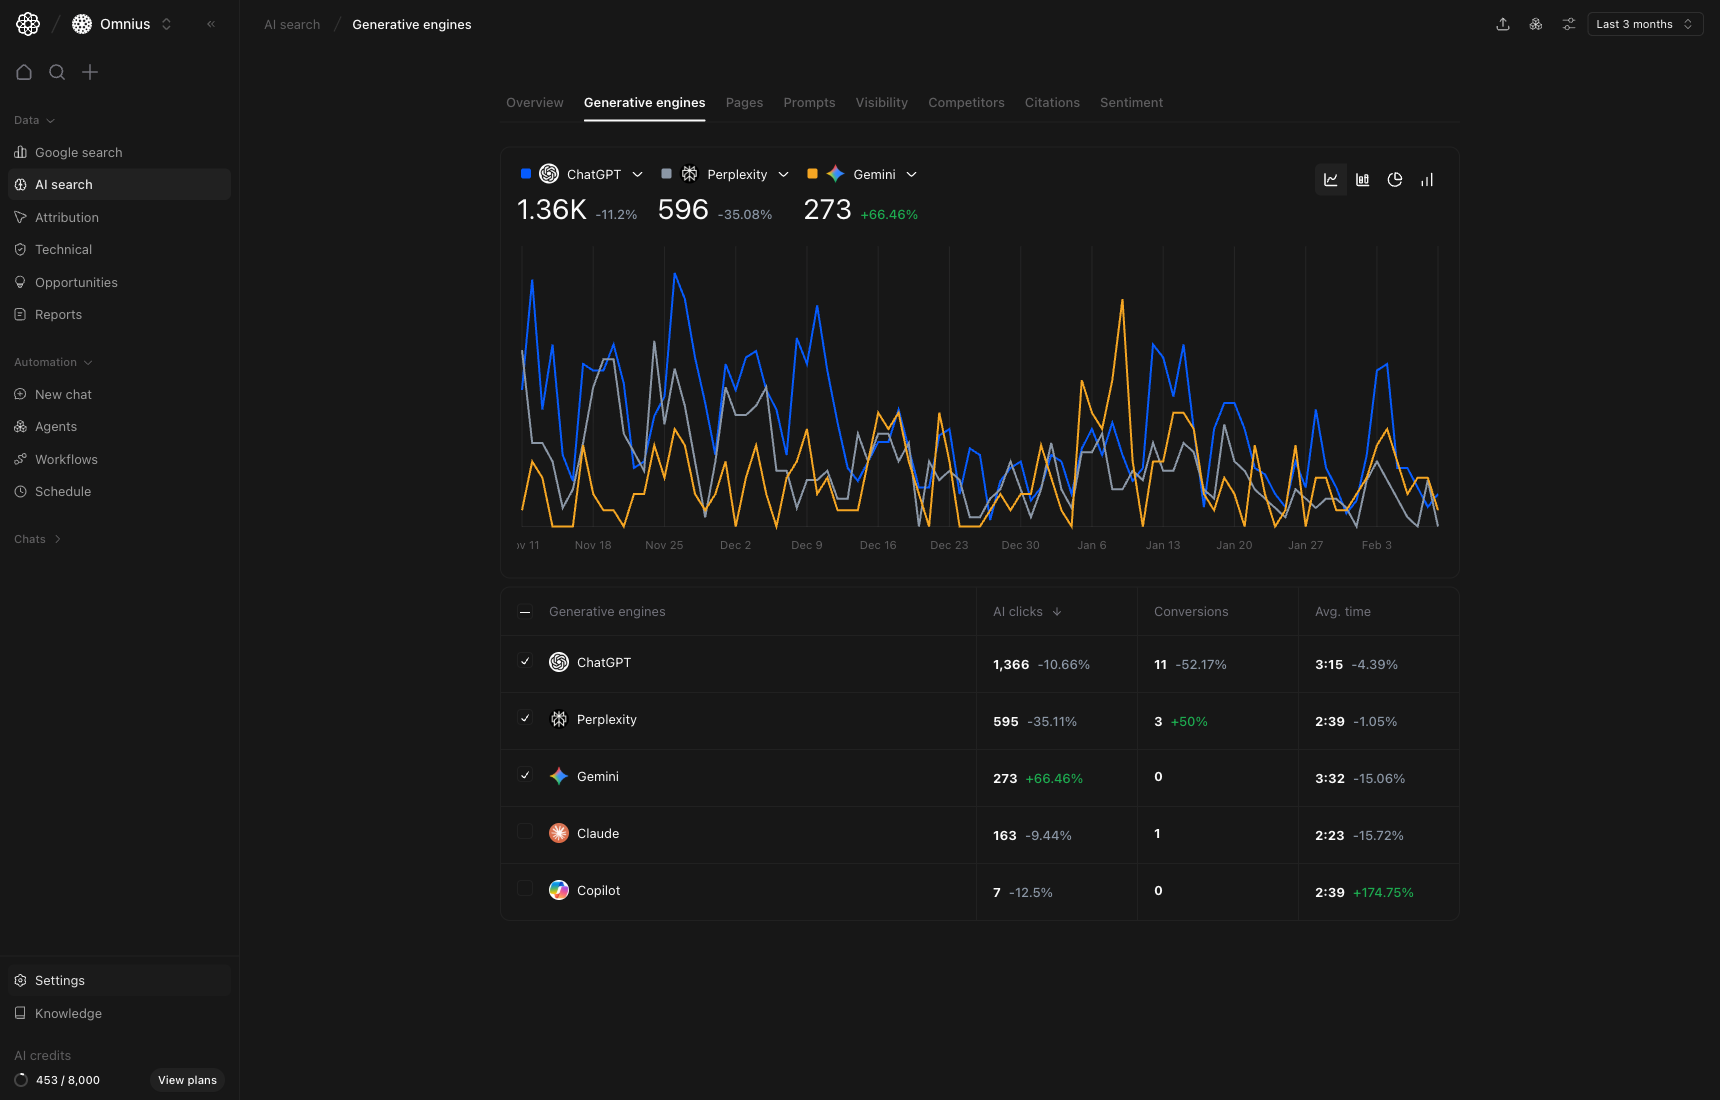This screenshot has height=1100, width=1720.
Task: Open the Sentiment tab
Action: tap(1131, 102)
